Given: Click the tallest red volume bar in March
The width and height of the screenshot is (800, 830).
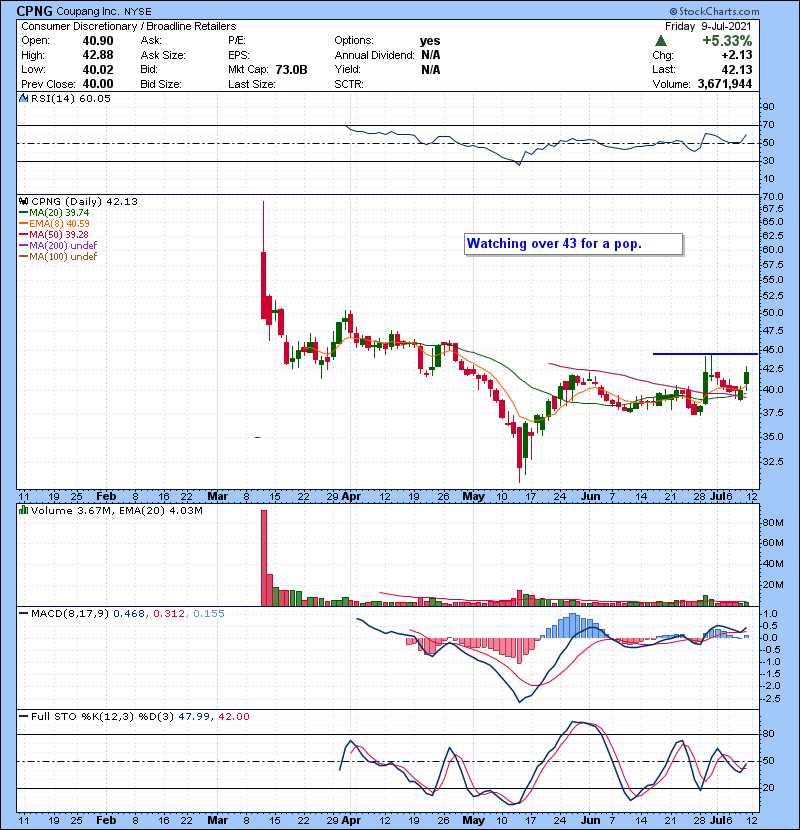Looking at the screenshot, I should [264, 558].
